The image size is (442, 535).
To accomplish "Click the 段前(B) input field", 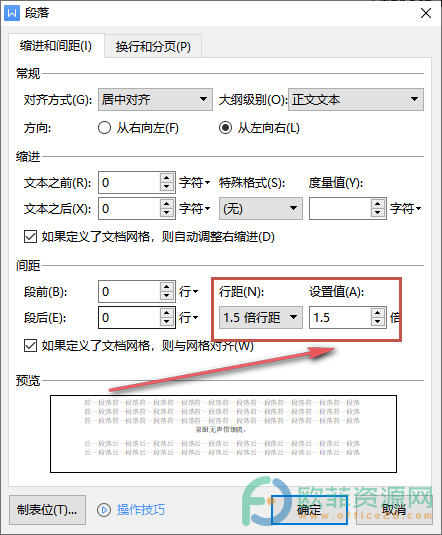I will click(129, 292).
